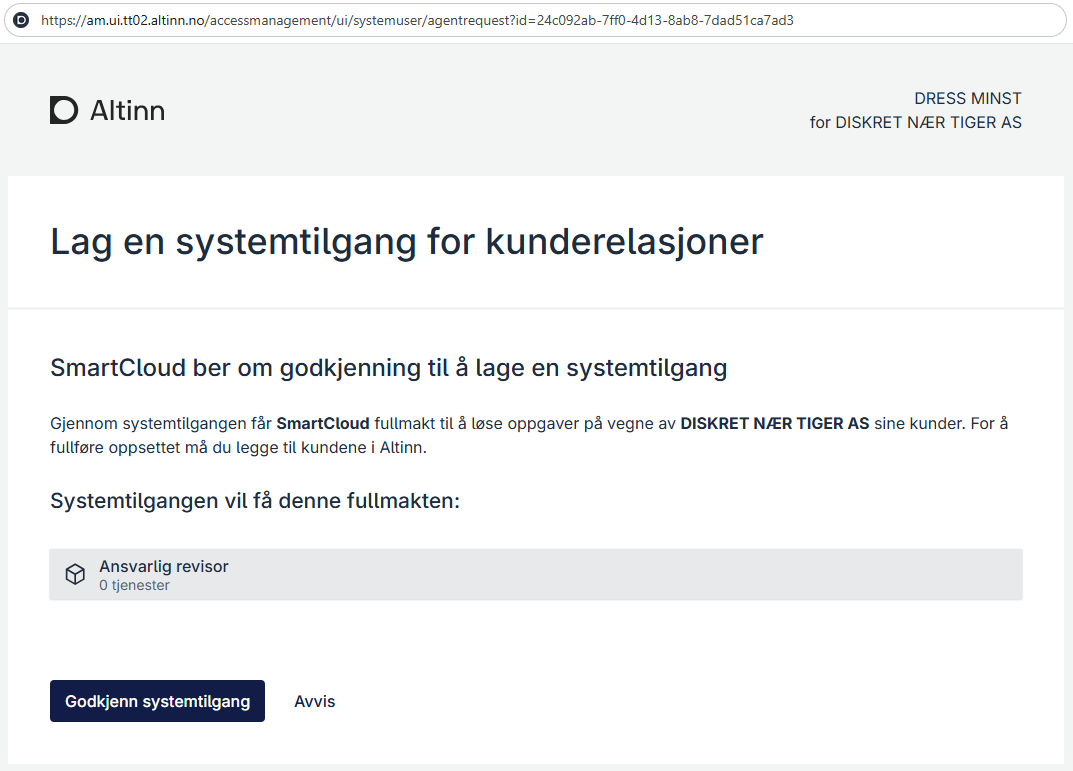The image size is (1073, 771).
Task: Select the circular Altinn emblem next to the wordmark
Action: 63,110
